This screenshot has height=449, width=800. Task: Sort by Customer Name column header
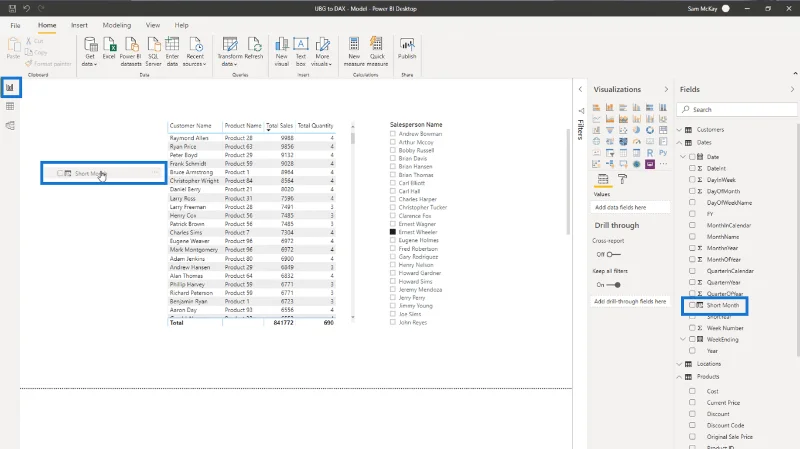click(190, 126)
